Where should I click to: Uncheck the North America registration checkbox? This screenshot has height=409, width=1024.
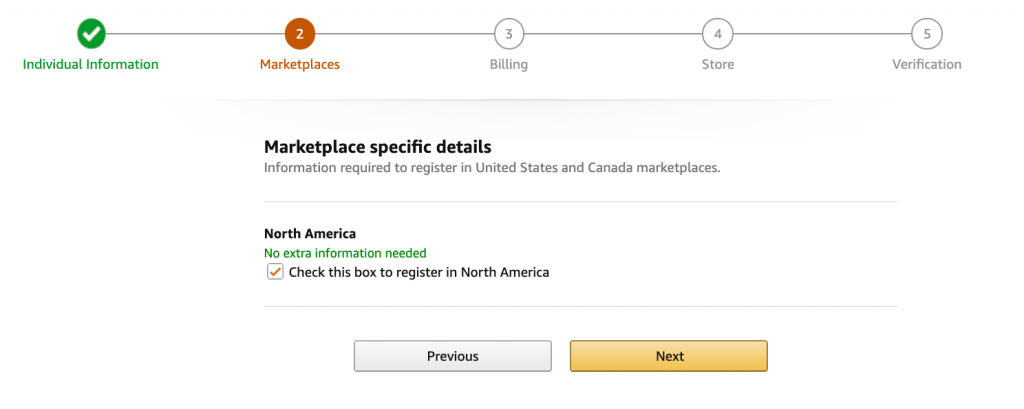[275, 272]
